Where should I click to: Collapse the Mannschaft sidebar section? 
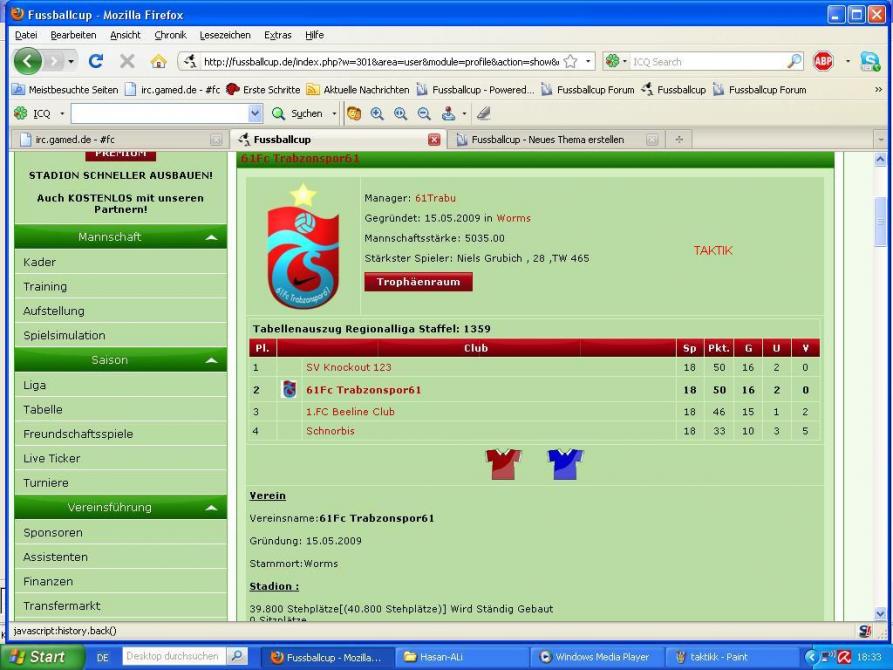[x=210, y=238]
